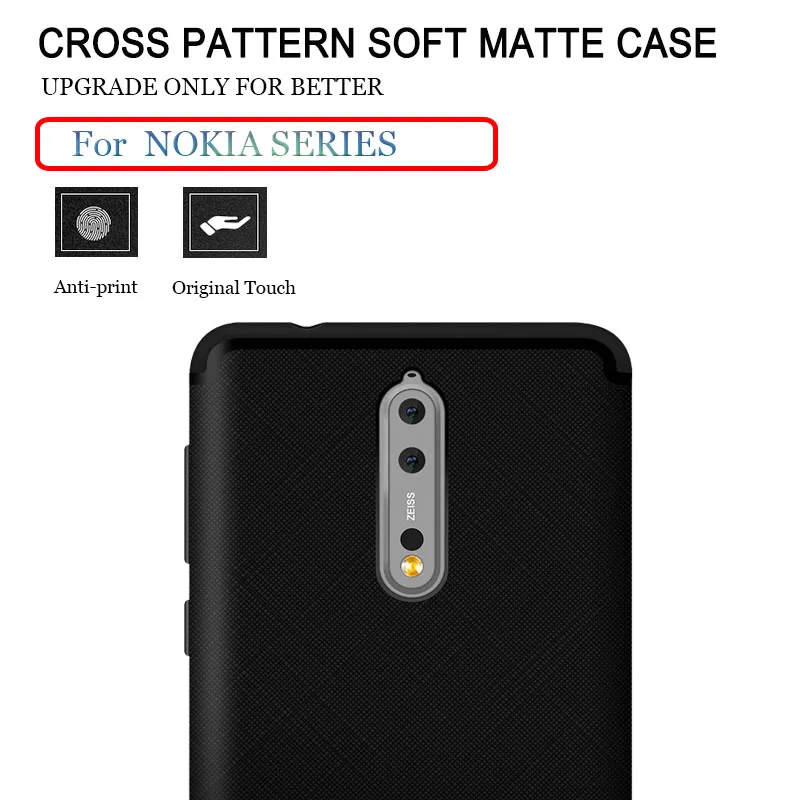Viewport: 800px width, 800px height.
Task: Click the lower side button on case
Action: [187, 628]
